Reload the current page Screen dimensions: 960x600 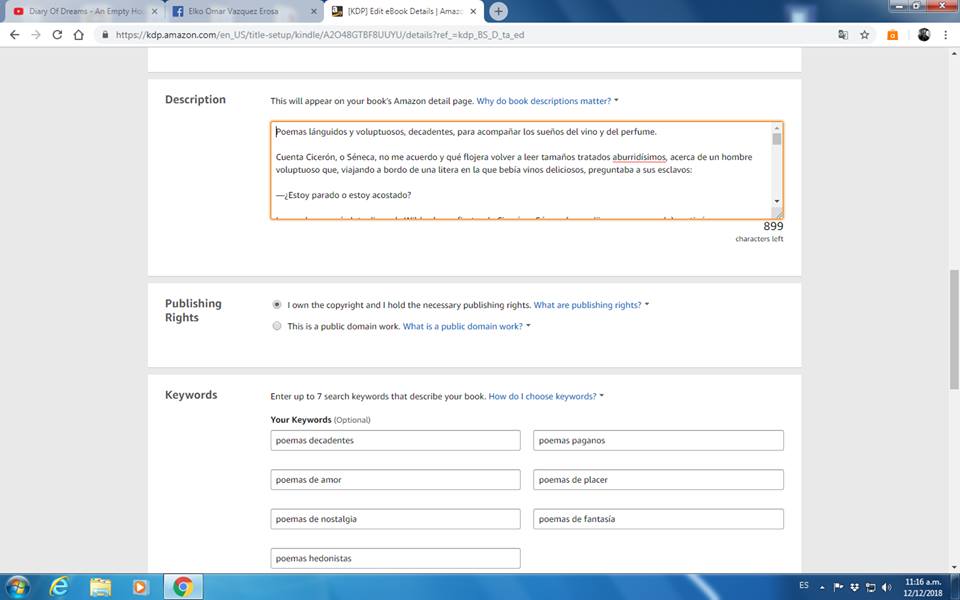point(57,34)
